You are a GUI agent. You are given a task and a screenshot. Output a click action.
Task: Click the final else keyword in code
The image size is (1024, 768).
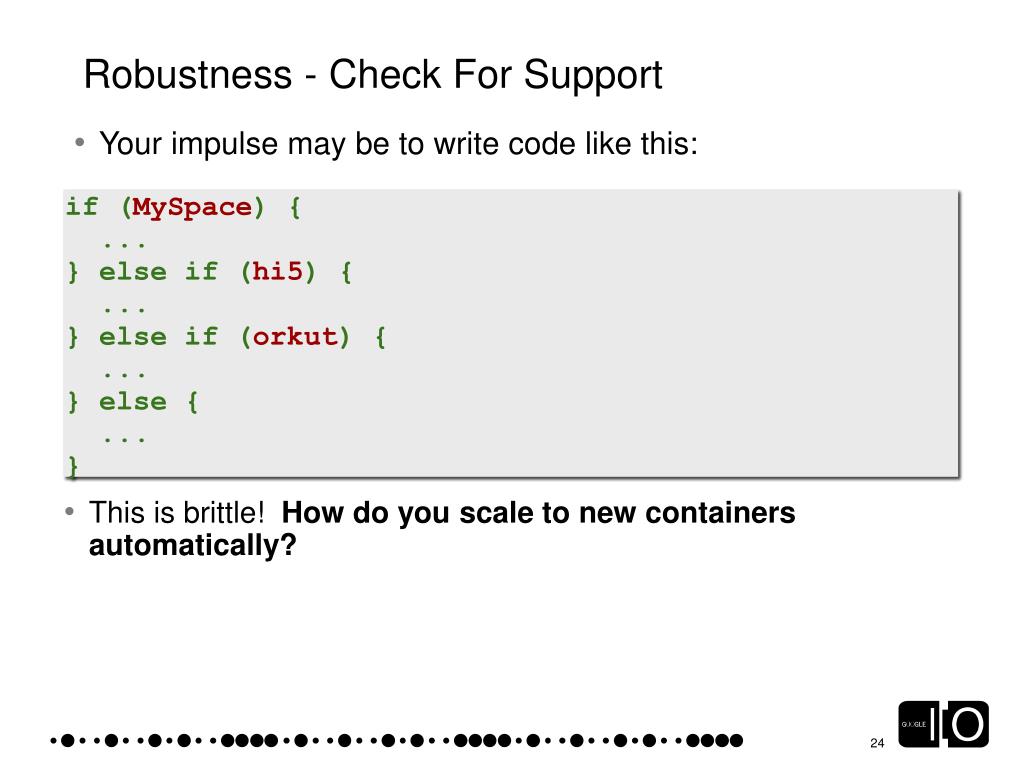tap(133, 402)
